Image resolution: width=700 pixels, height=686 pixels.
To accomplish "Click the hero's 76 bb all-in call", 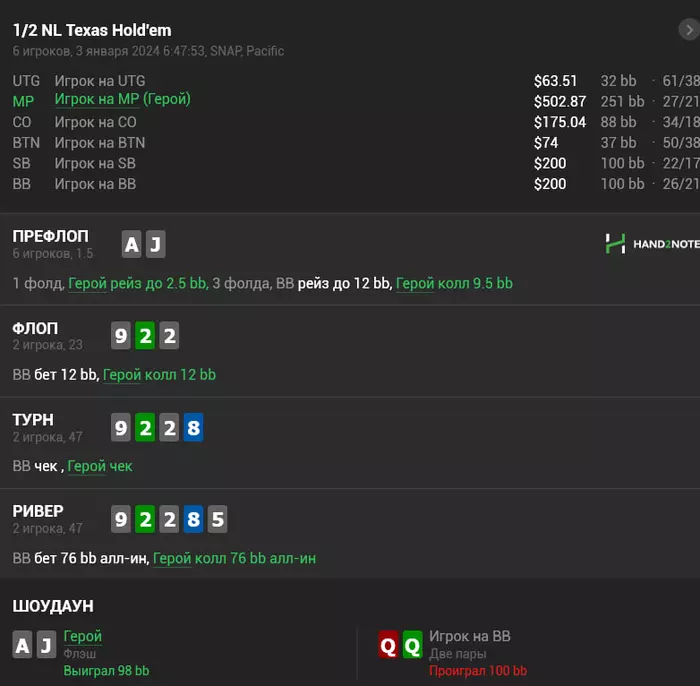I will click(x=234, y=558).
